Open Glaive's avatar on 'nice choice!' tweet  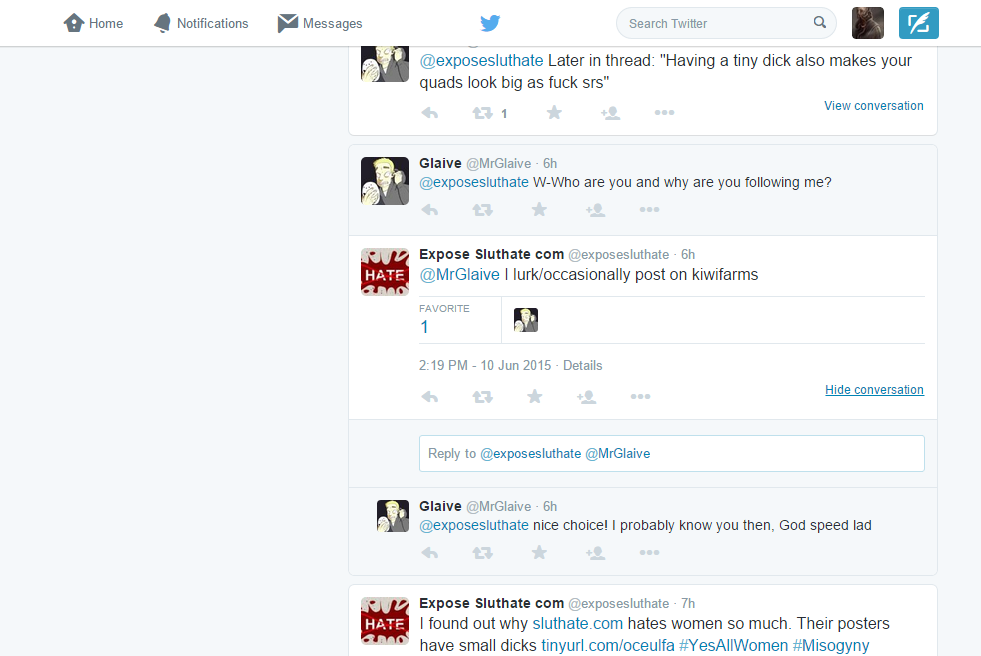coord(392,516)
